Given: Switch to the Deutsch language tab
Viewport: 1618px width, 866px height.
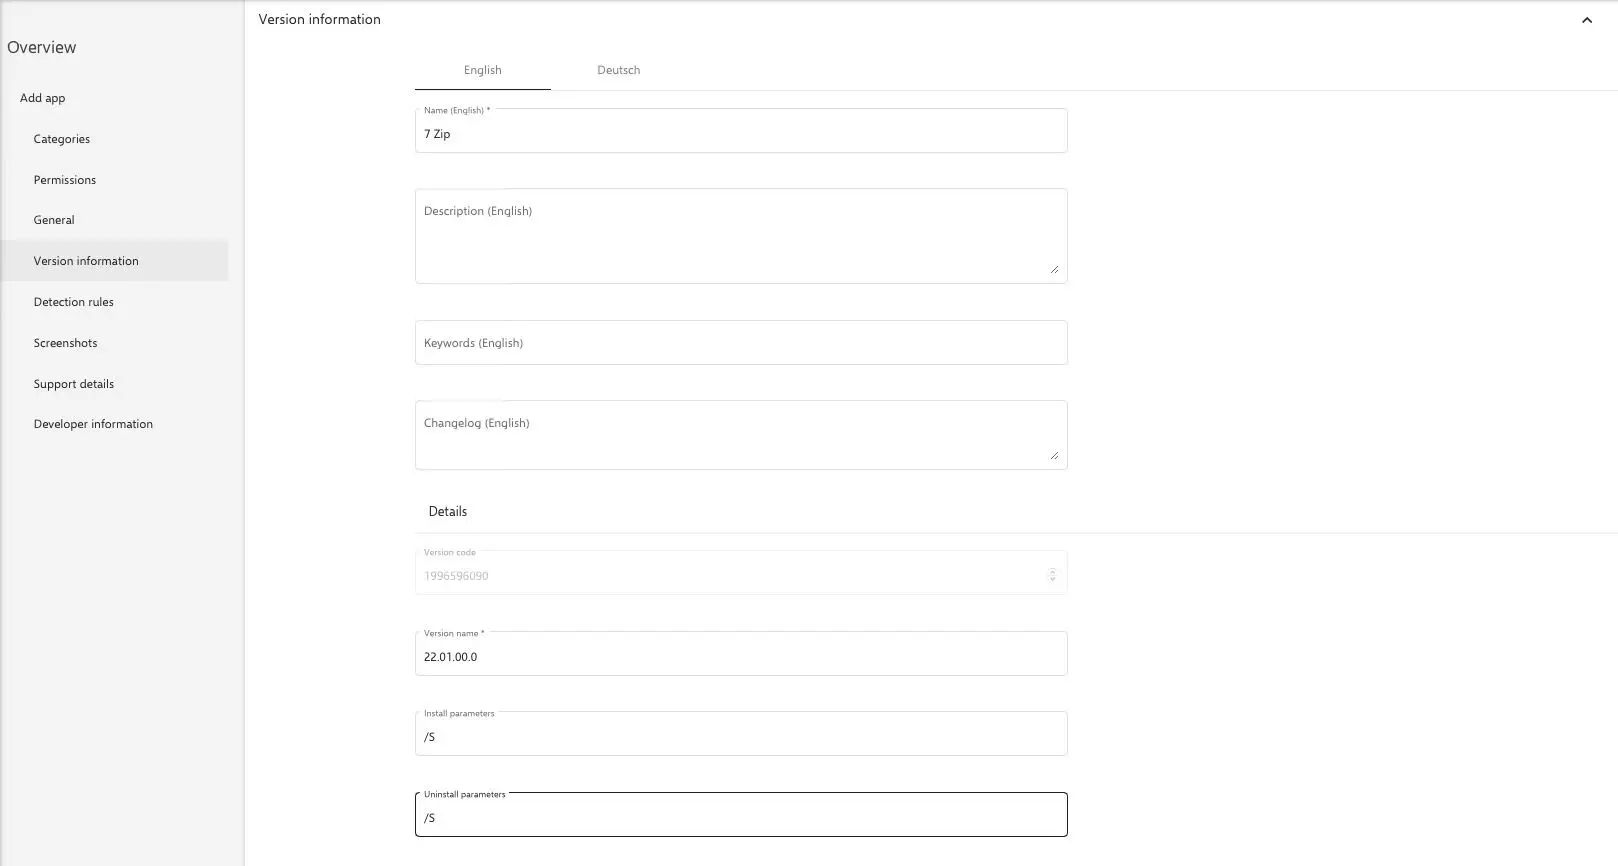Looking at the screenshot, I should click(x=618, y=70).
